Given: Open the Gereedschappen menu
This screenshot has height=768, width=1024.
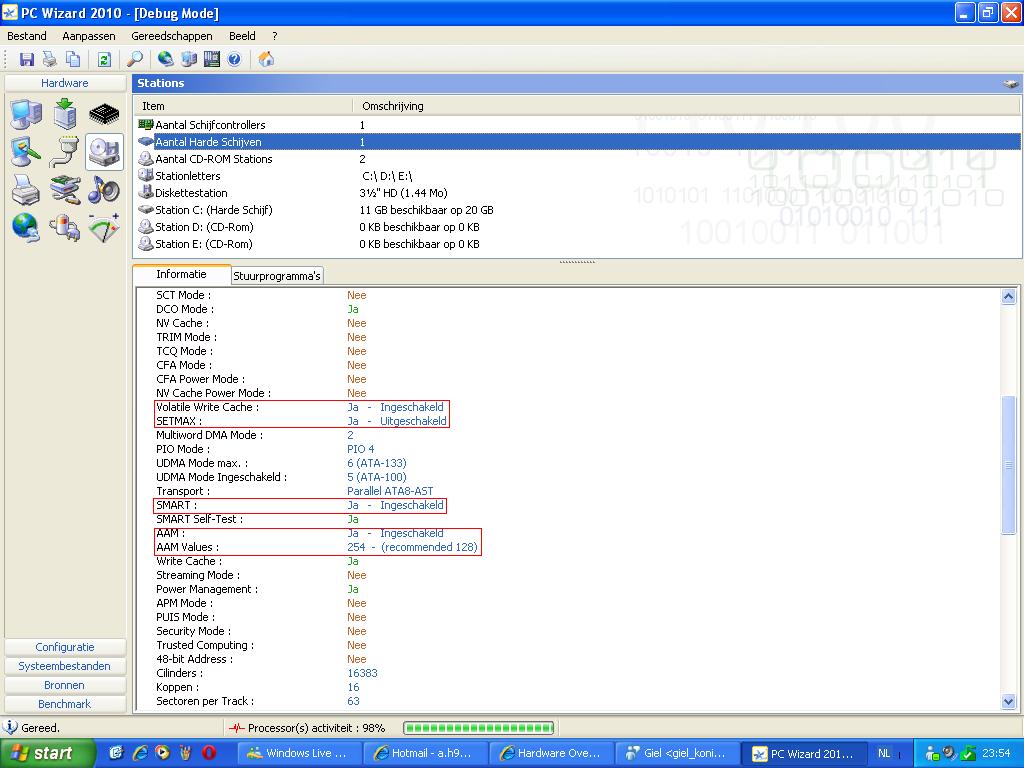Looking at the screenshot, I should [172, 36].
